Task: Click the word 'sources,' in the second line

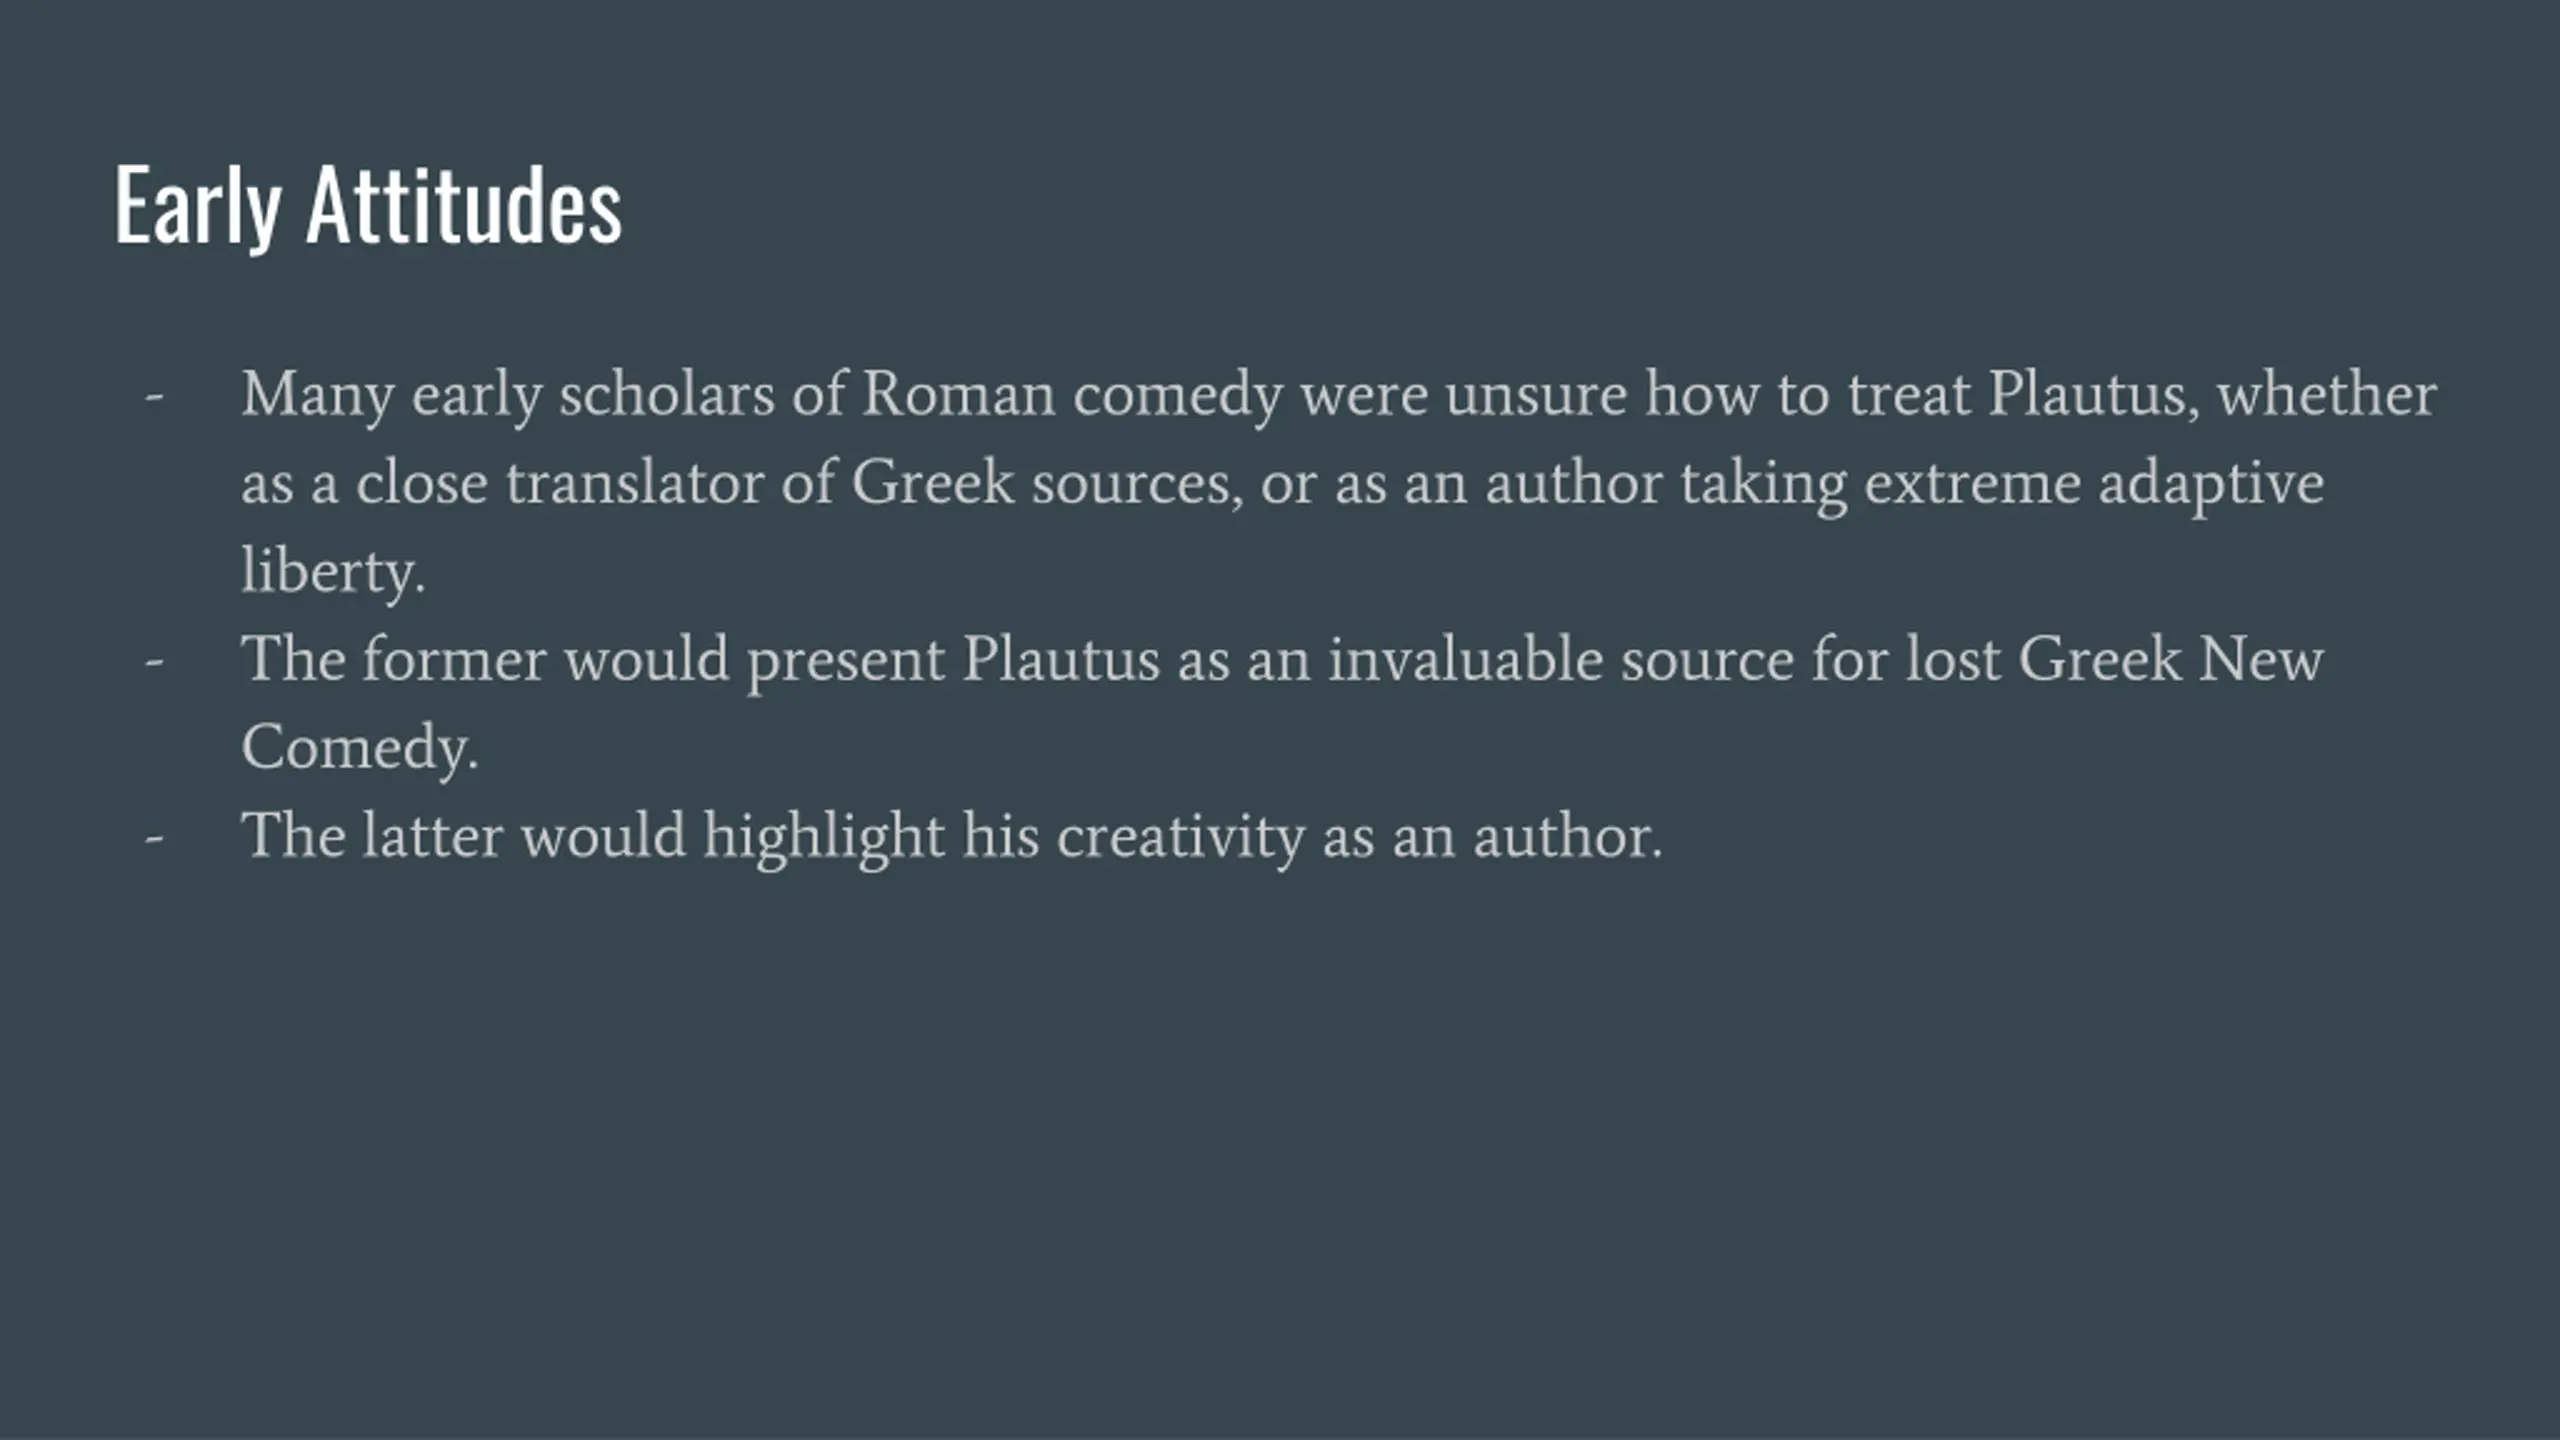Action: click(1138, 483)
